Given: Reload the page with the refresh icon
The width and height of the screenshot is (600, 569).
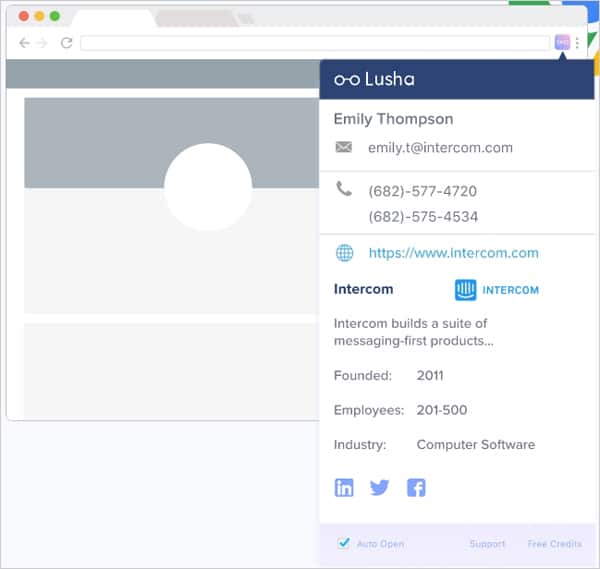Looking at the screenshot, I should point(66,43).
